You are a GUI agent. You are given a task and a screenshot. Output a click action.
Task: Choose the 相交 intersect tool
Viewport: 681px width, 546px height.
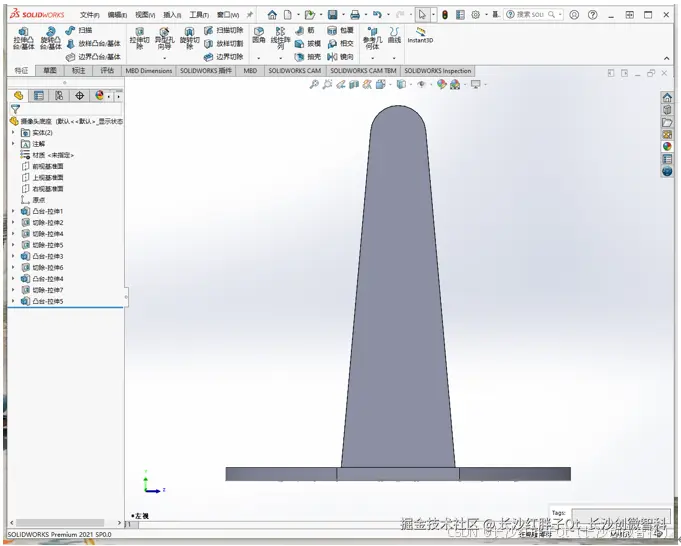point(340,43)
